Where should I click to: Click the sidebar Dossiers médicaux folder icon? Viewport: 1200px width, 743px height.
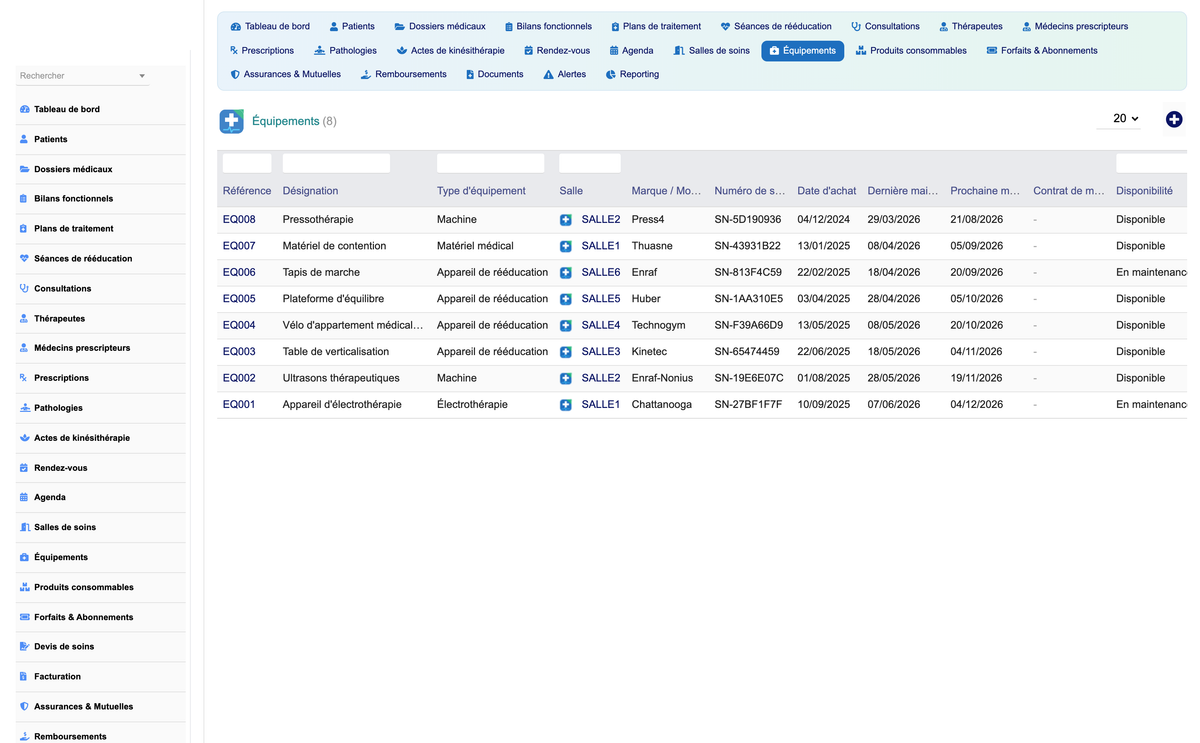pos(24,169)
